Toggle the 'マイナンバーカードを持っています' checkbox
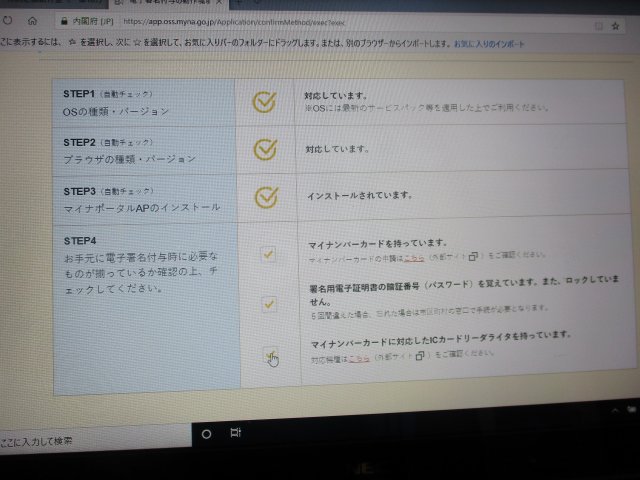The image size is (640, 480). tap(268, 254)
